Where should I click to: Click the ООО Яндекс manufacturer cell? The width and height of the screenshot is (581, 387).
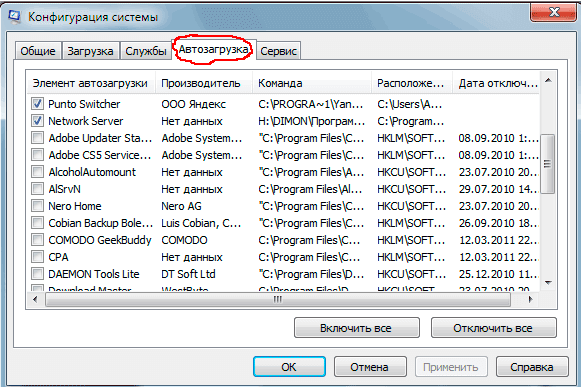click(193, 104)
